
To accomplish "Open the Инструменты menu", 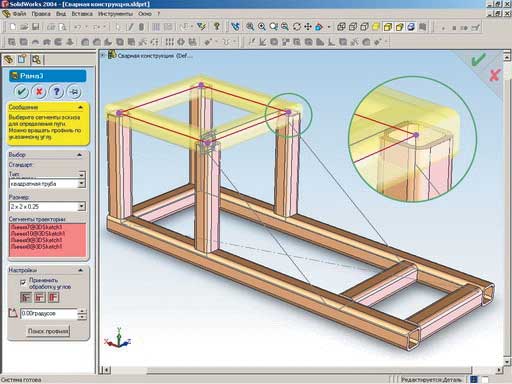I will [x=115, y=14].
